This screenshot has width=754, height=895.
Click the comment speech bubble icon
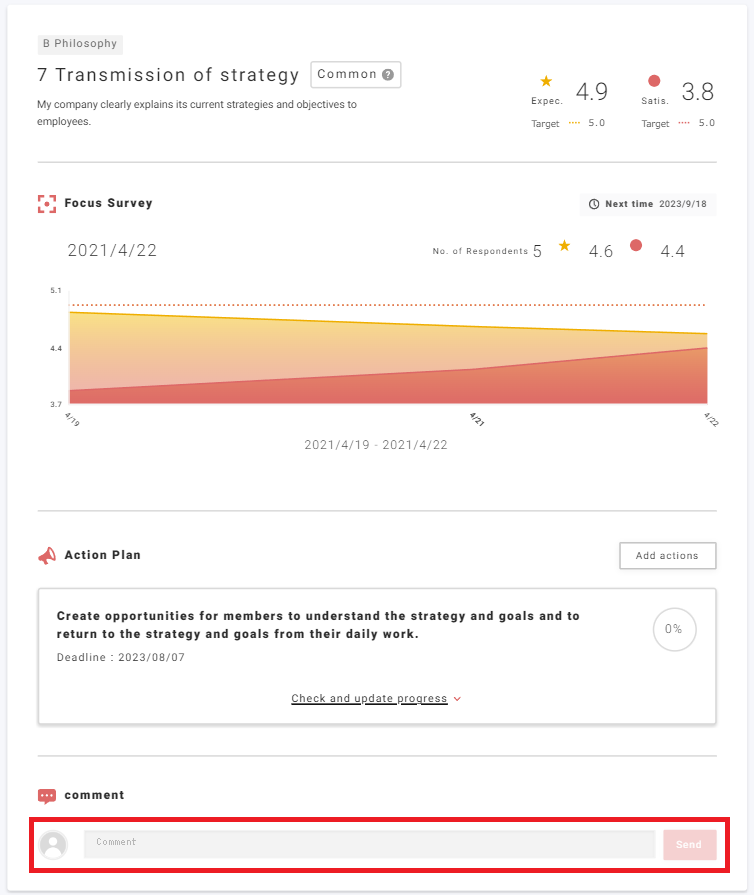pyautogui.click(x=46, y=796)
